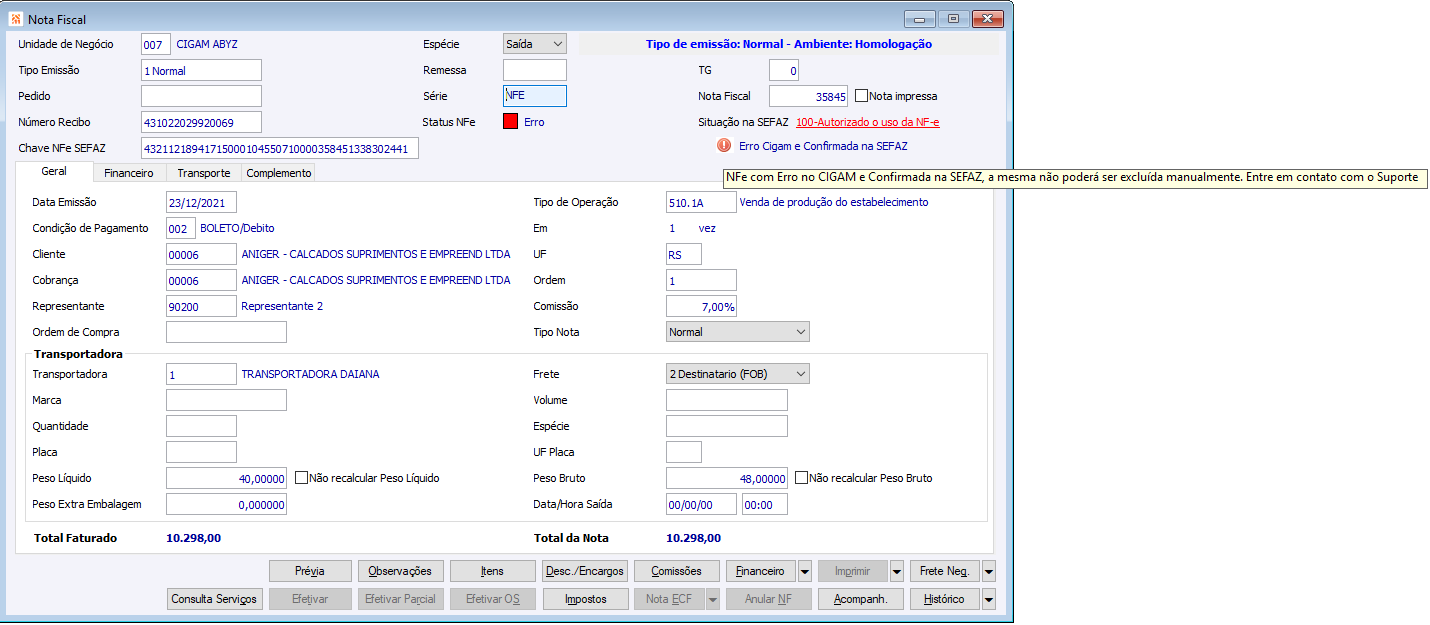Open the Tipo Nota dropdown
This screenshot has height=625, width=1430.
pos(738,332)
